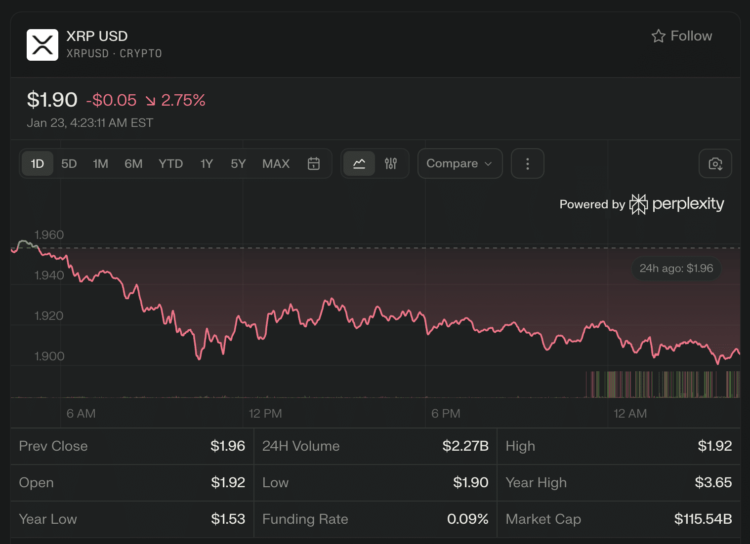Click the 1.940 price axis label
Image resolution: width=750 pixels, height=544 pixels.
[49, 275]
